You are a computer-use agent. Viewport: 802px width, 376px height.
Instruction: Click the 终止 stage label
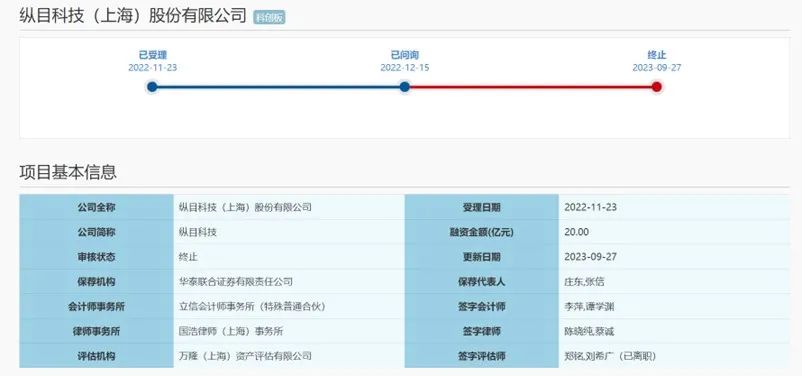click(x=657, y=55)
